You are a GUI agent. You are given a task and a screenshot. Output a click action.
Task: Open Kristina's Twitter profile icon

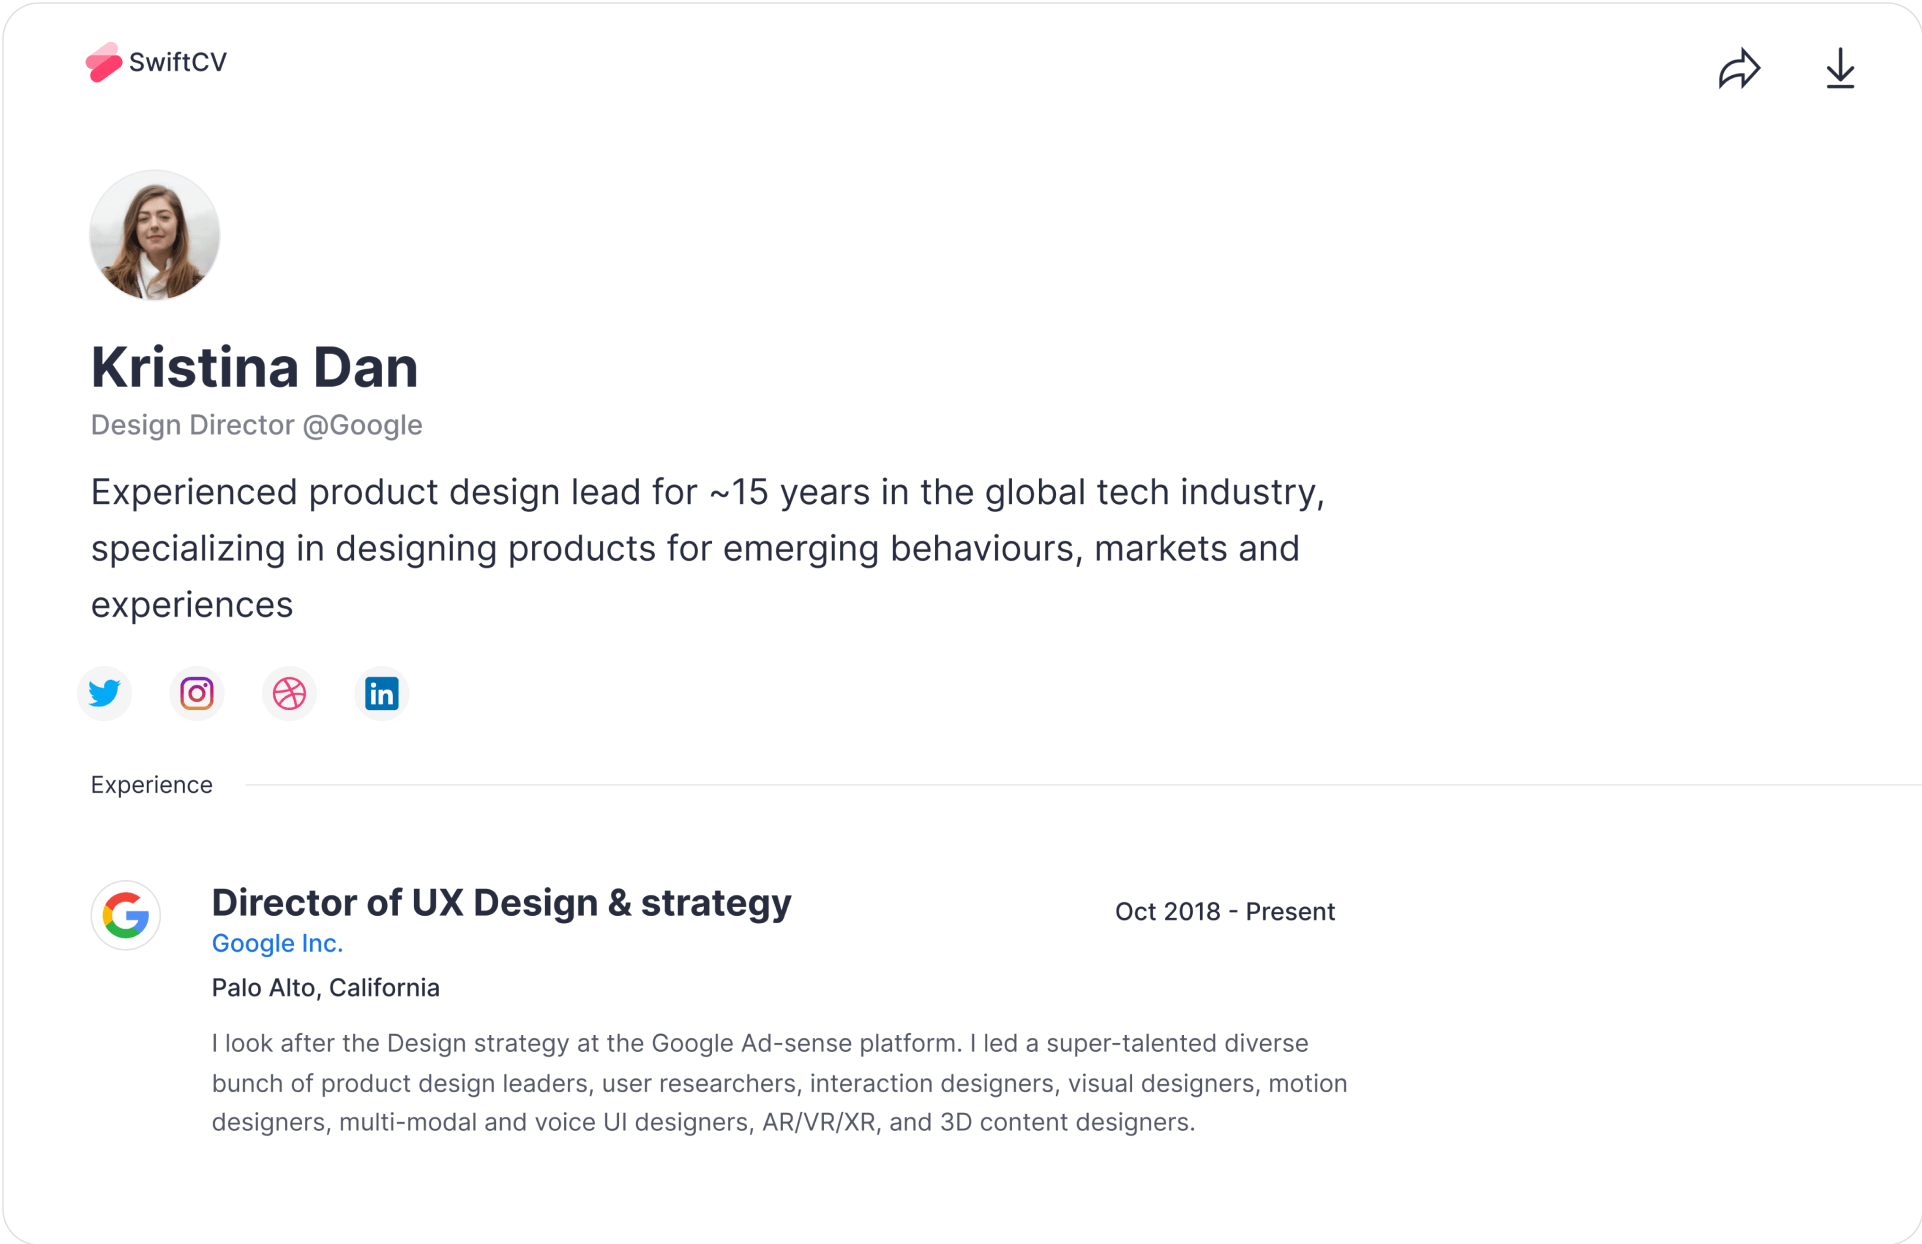[x=104, y=693]
